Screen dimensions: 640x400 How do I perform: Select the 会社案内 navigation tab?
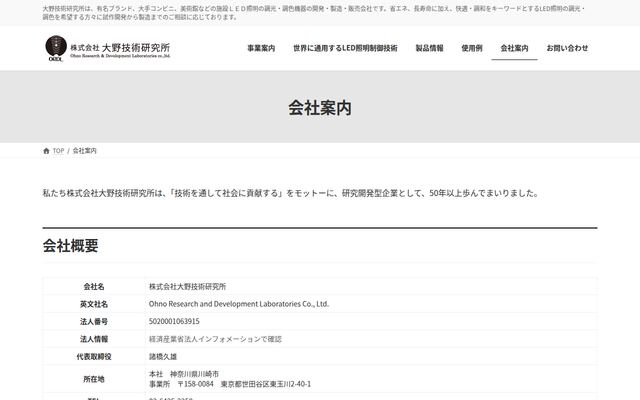click(x=514, y=48)
